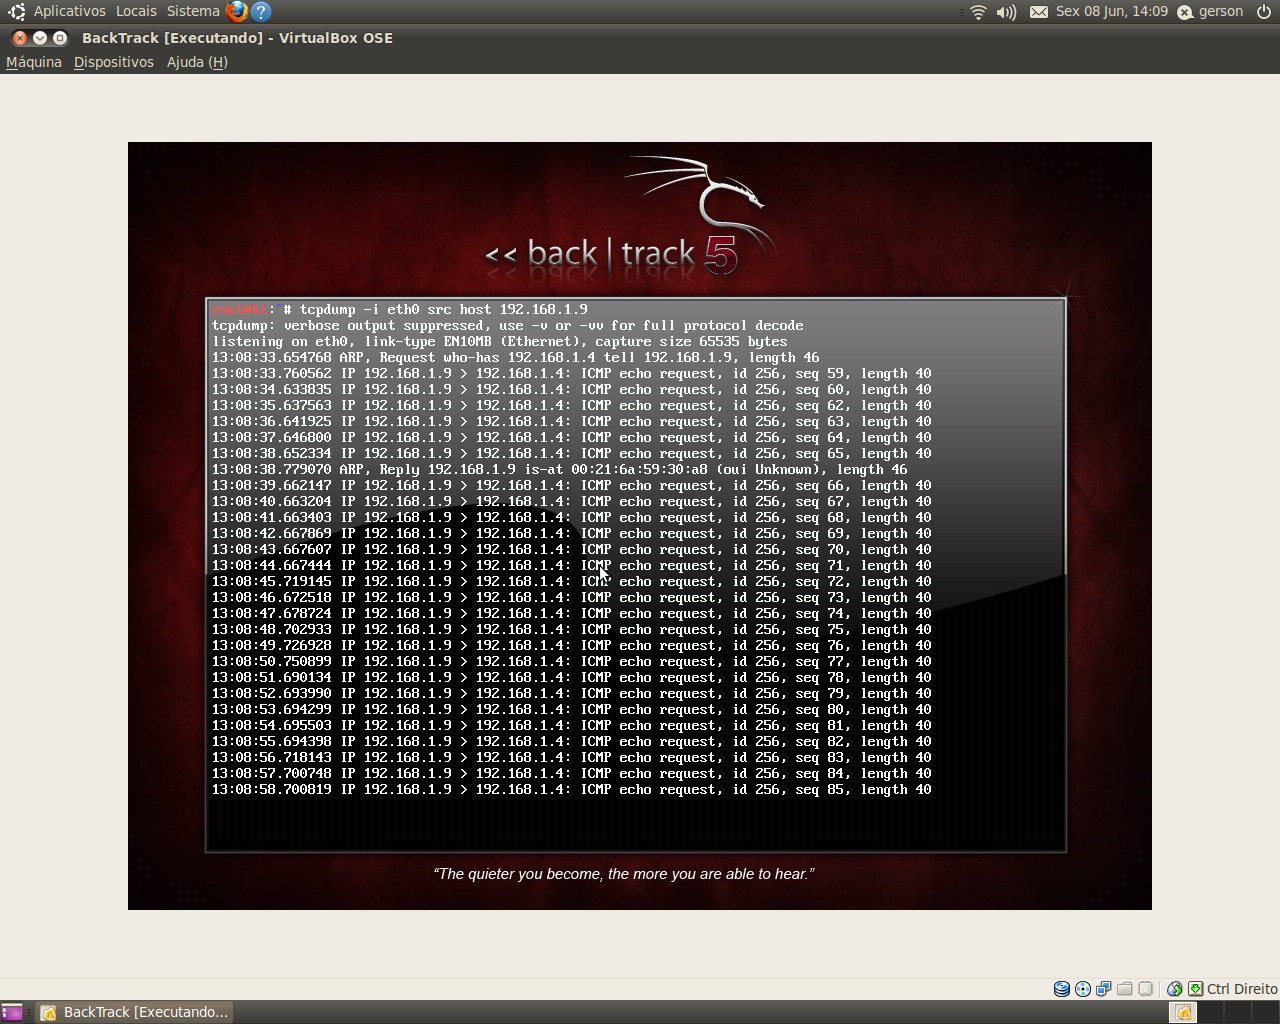
Task: Click the ARP Request who-has 192.168.1.4 line
Action: coord(515,358)
